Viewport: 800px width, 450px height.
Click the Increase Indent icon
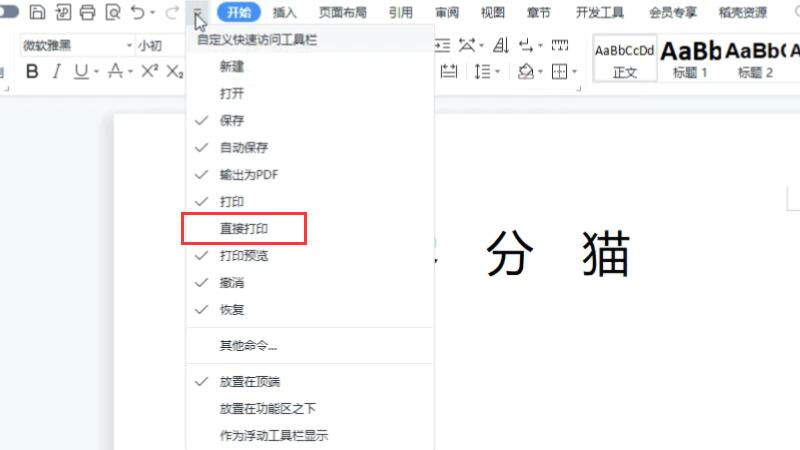[x=442, y=45]
